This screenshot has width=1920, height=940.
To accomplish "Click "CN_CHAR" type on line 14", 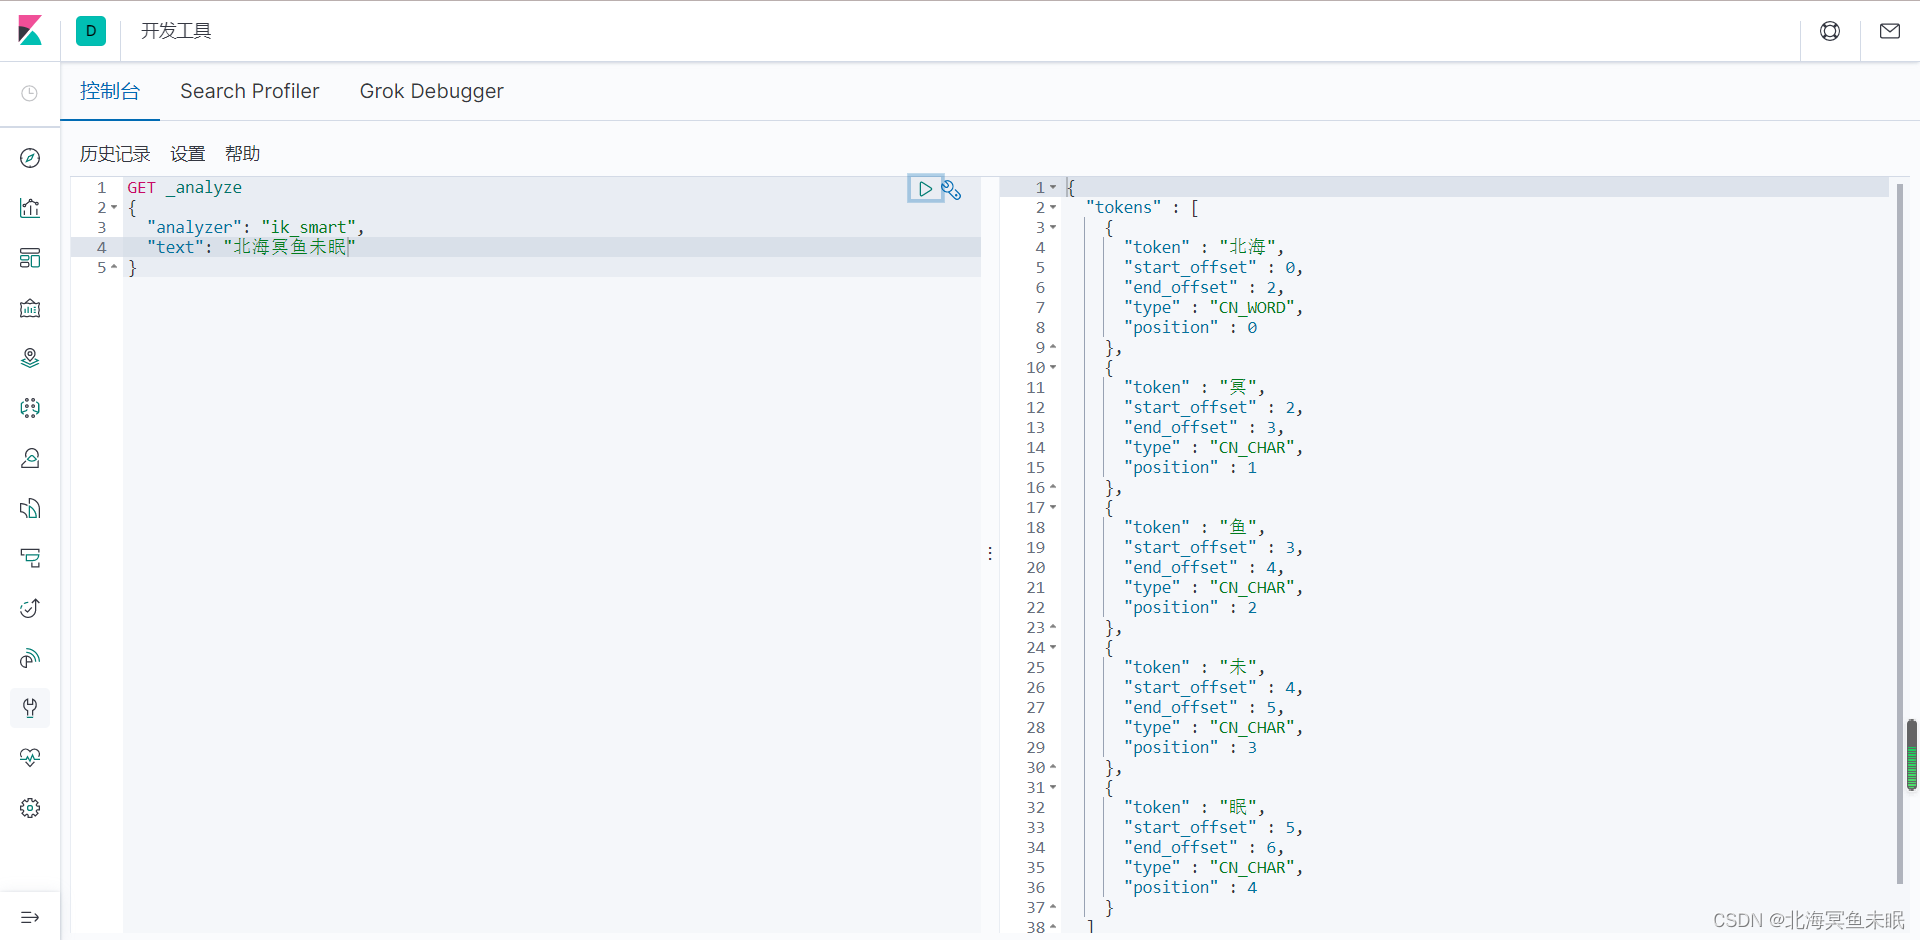I will pyautogui.click(x=1253, y=448).
